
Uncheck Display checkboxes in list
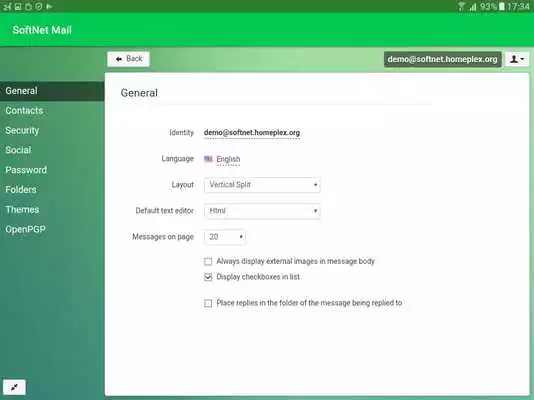[x=208, y=277]
